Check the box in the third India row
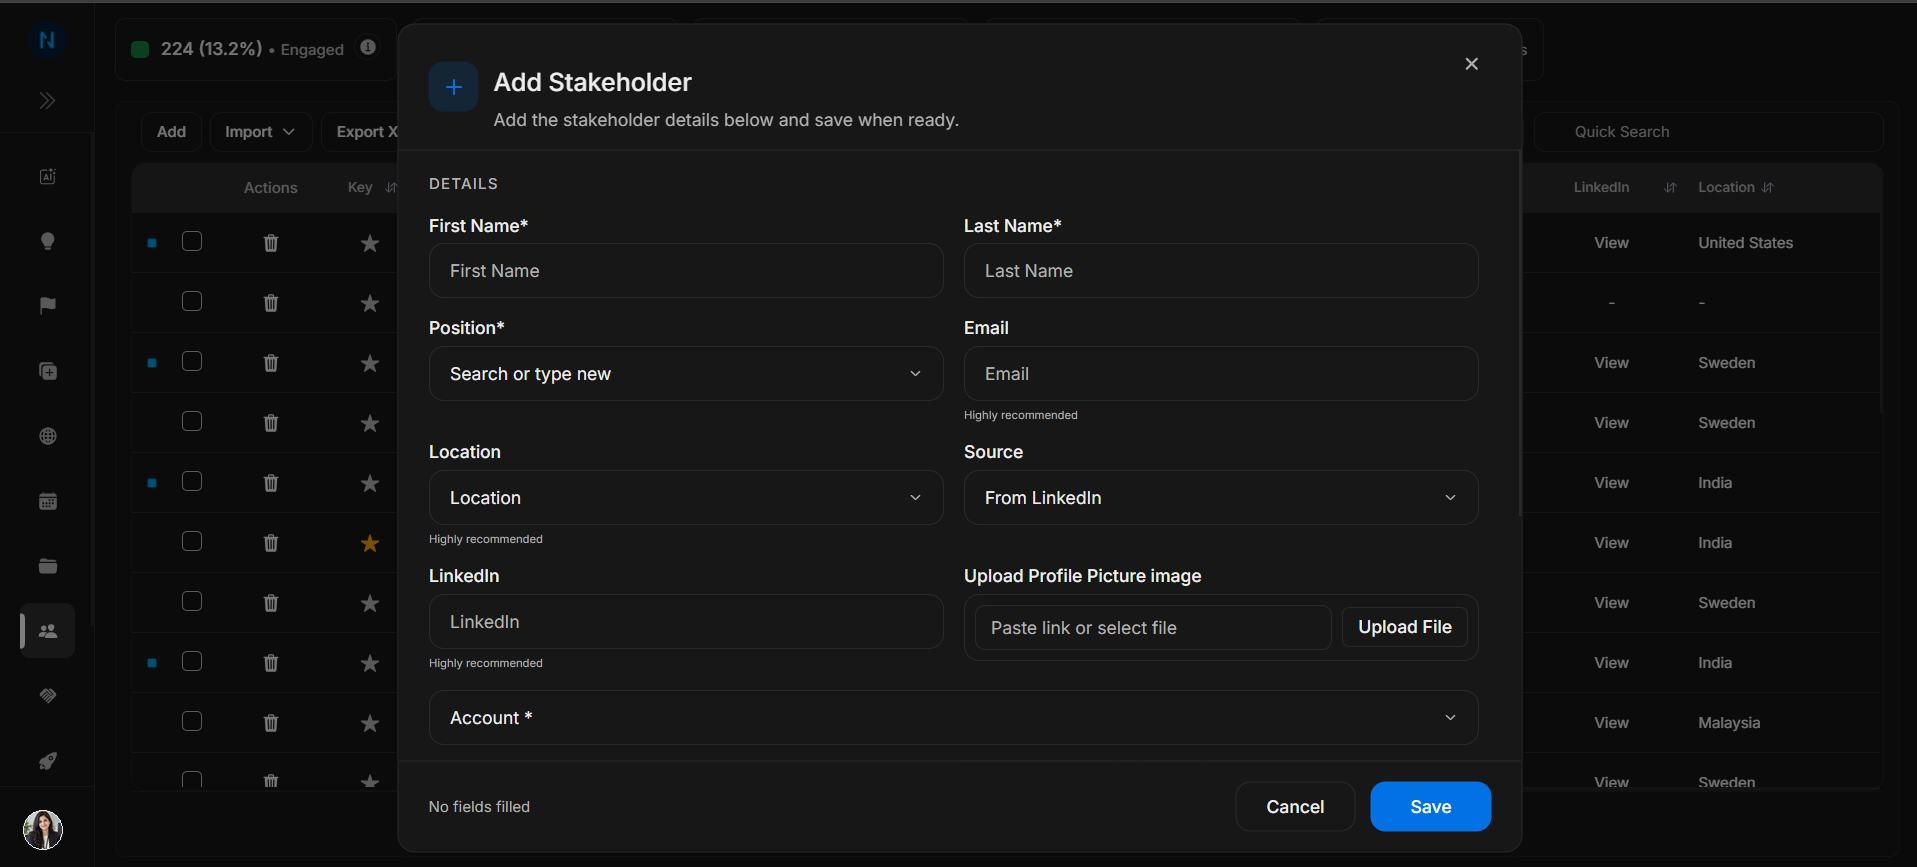 click(x=192, y=661)
